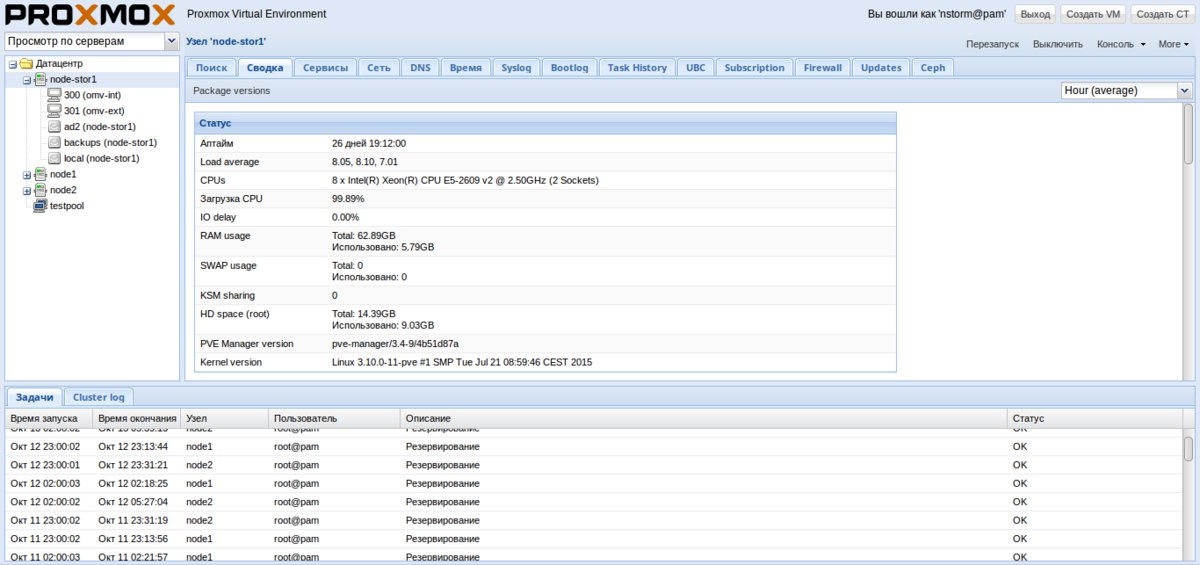Screen dimensions: 1200x565
Task: Sort by the Статус column header in tasks
Action: point(1094,418)
